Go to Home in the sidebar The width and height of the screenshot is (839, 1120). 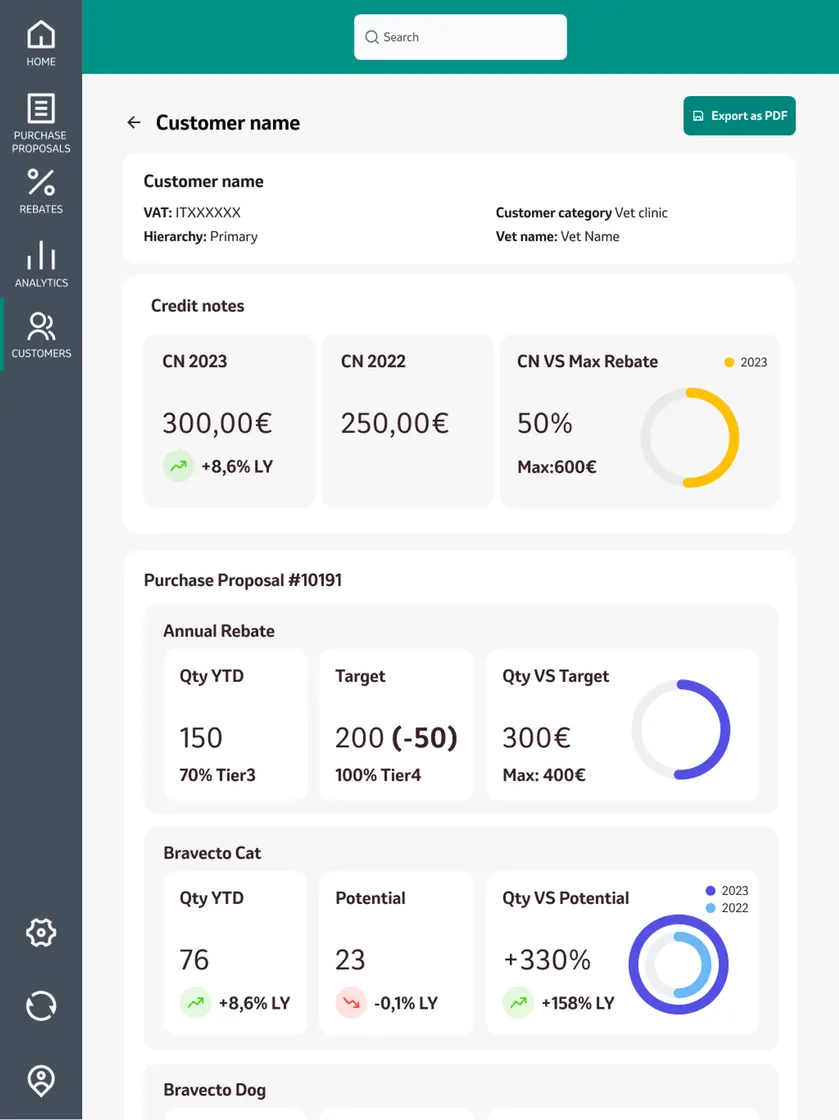[41, 44]
